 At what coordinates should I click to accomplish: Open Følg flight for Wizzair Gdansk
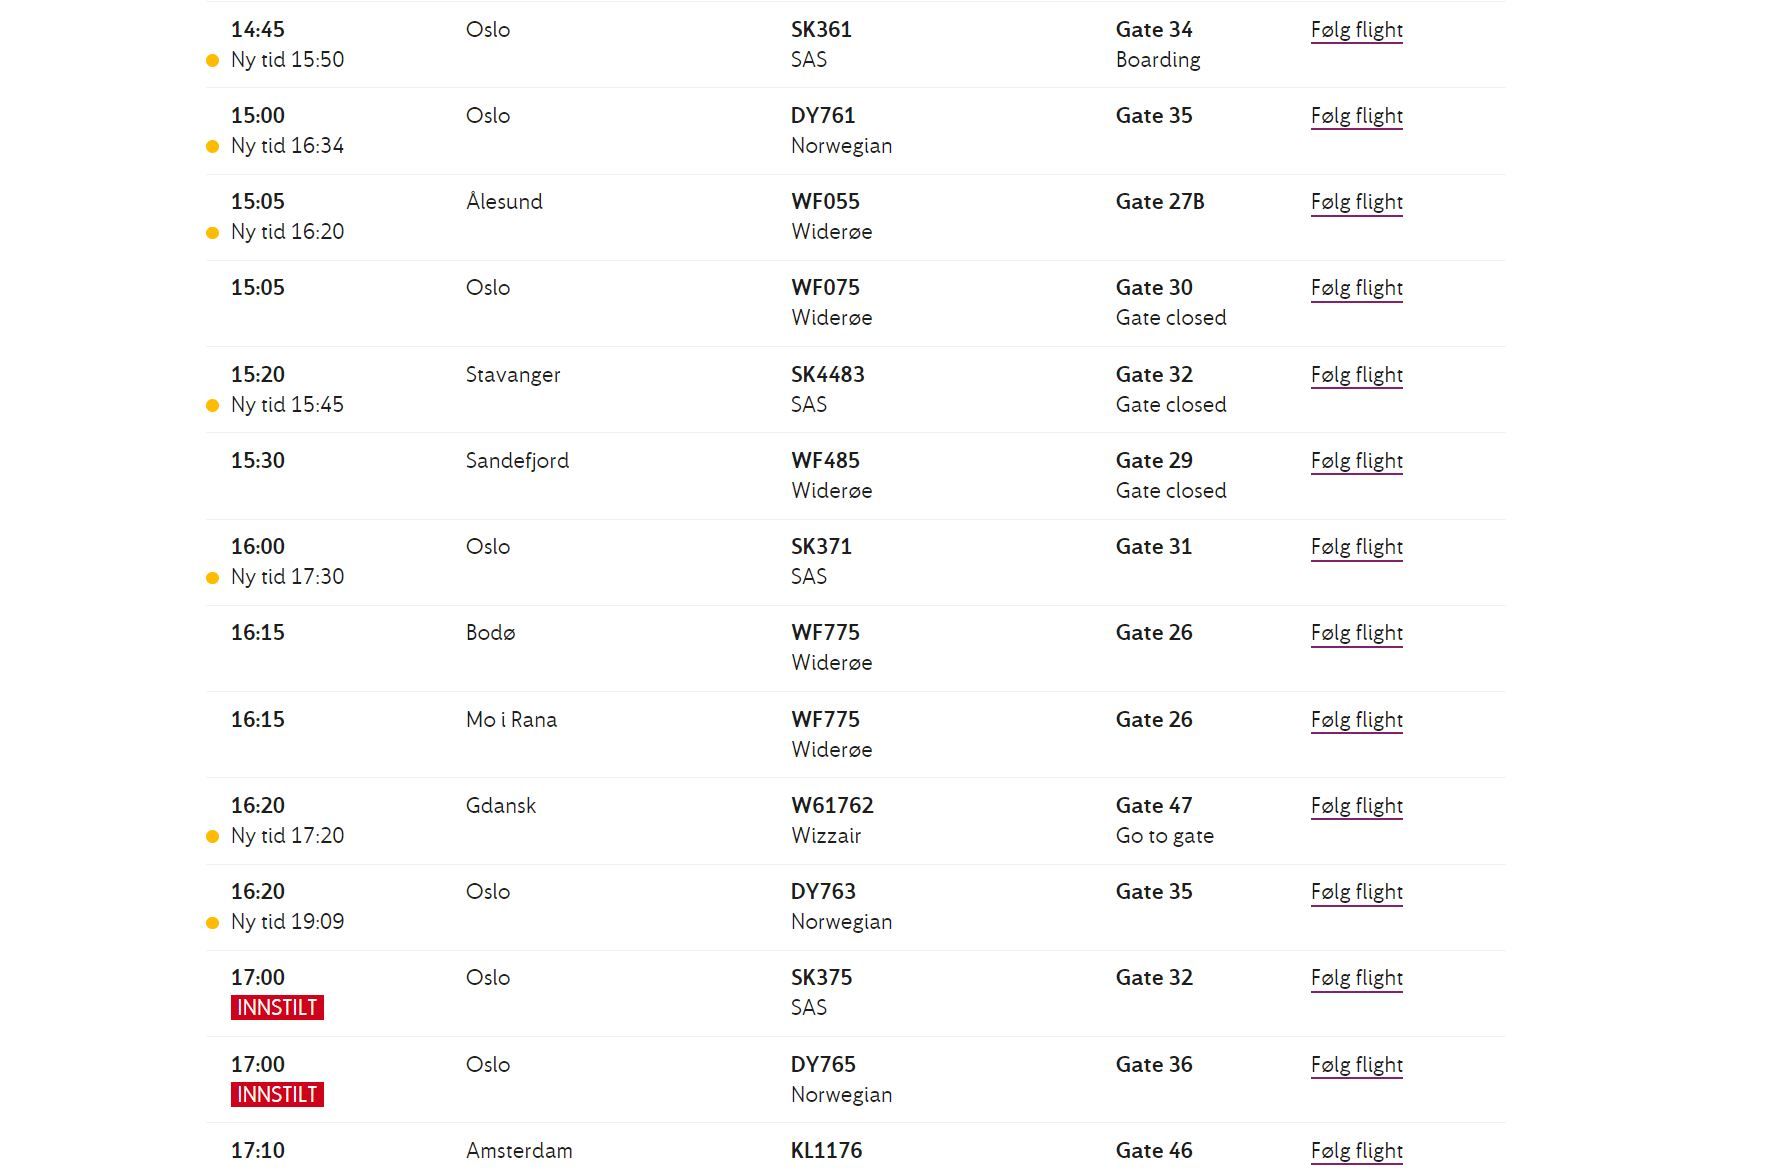click(x=1356, y=806)
